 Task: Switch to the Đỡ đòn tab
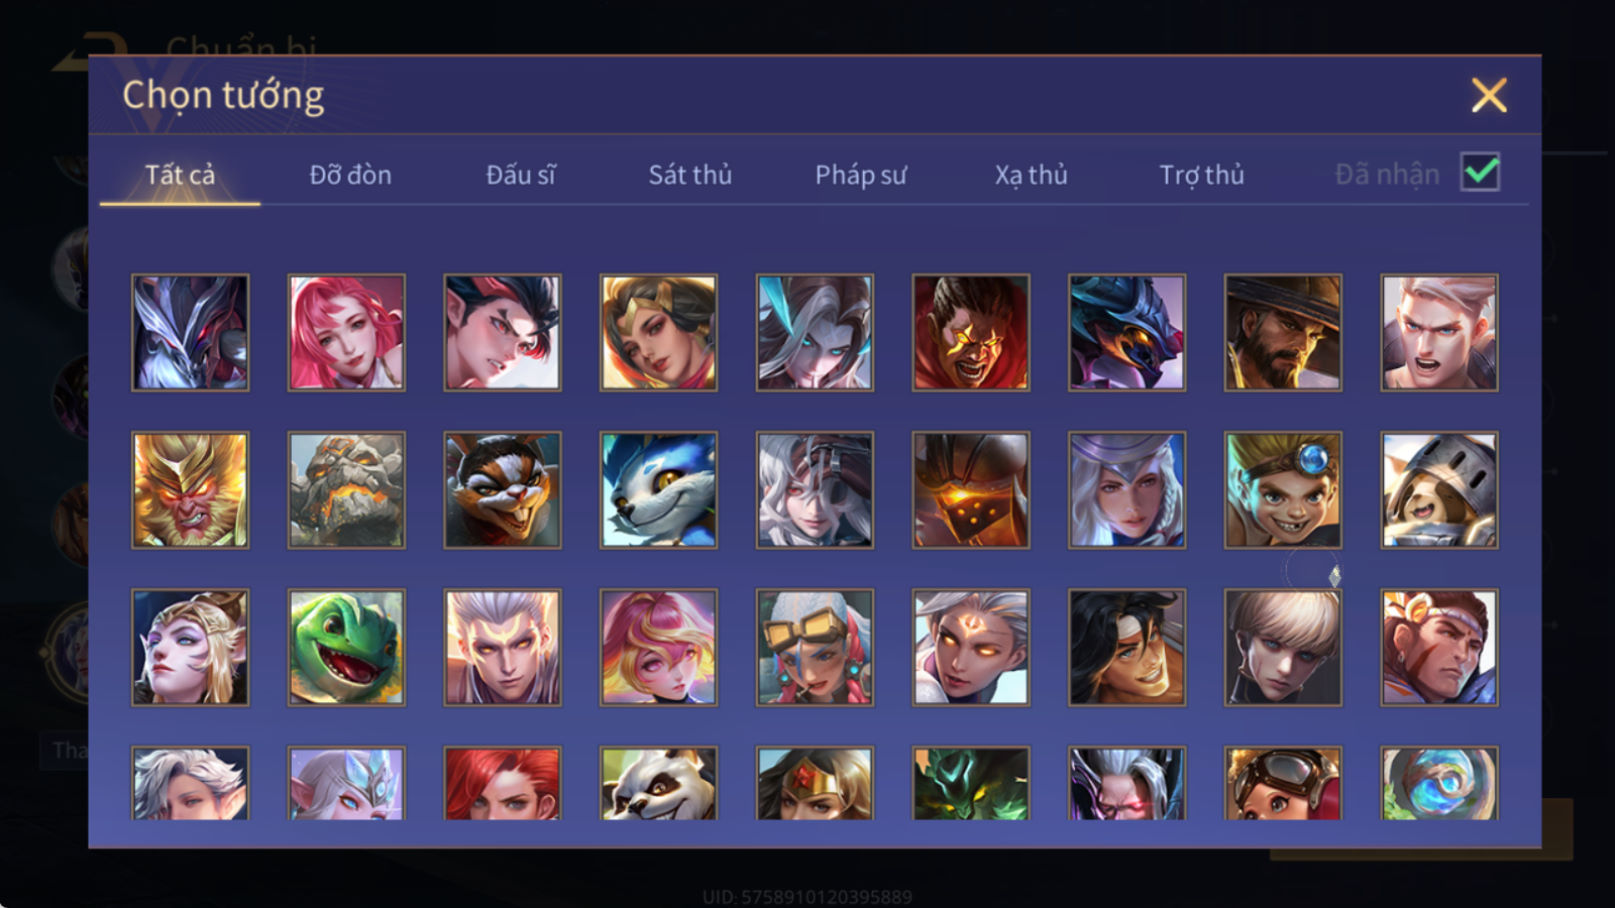[350, 175]
